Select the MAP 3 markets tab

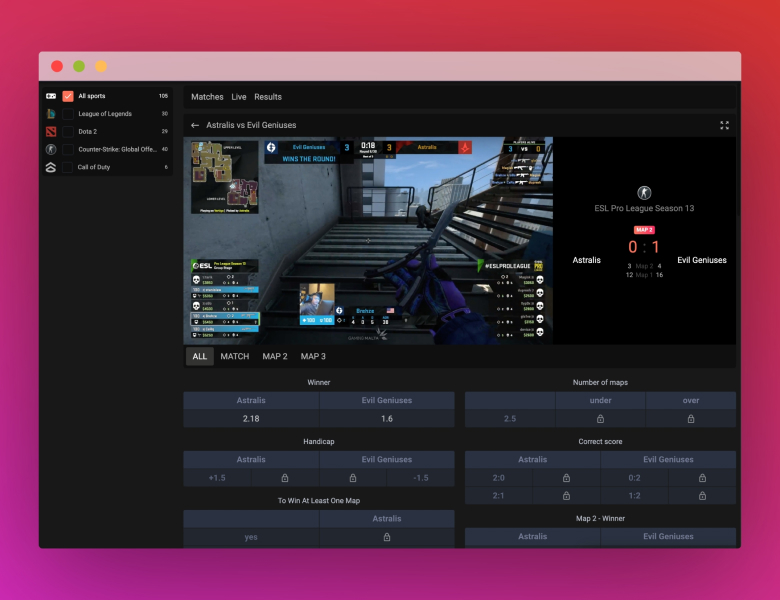313,357
